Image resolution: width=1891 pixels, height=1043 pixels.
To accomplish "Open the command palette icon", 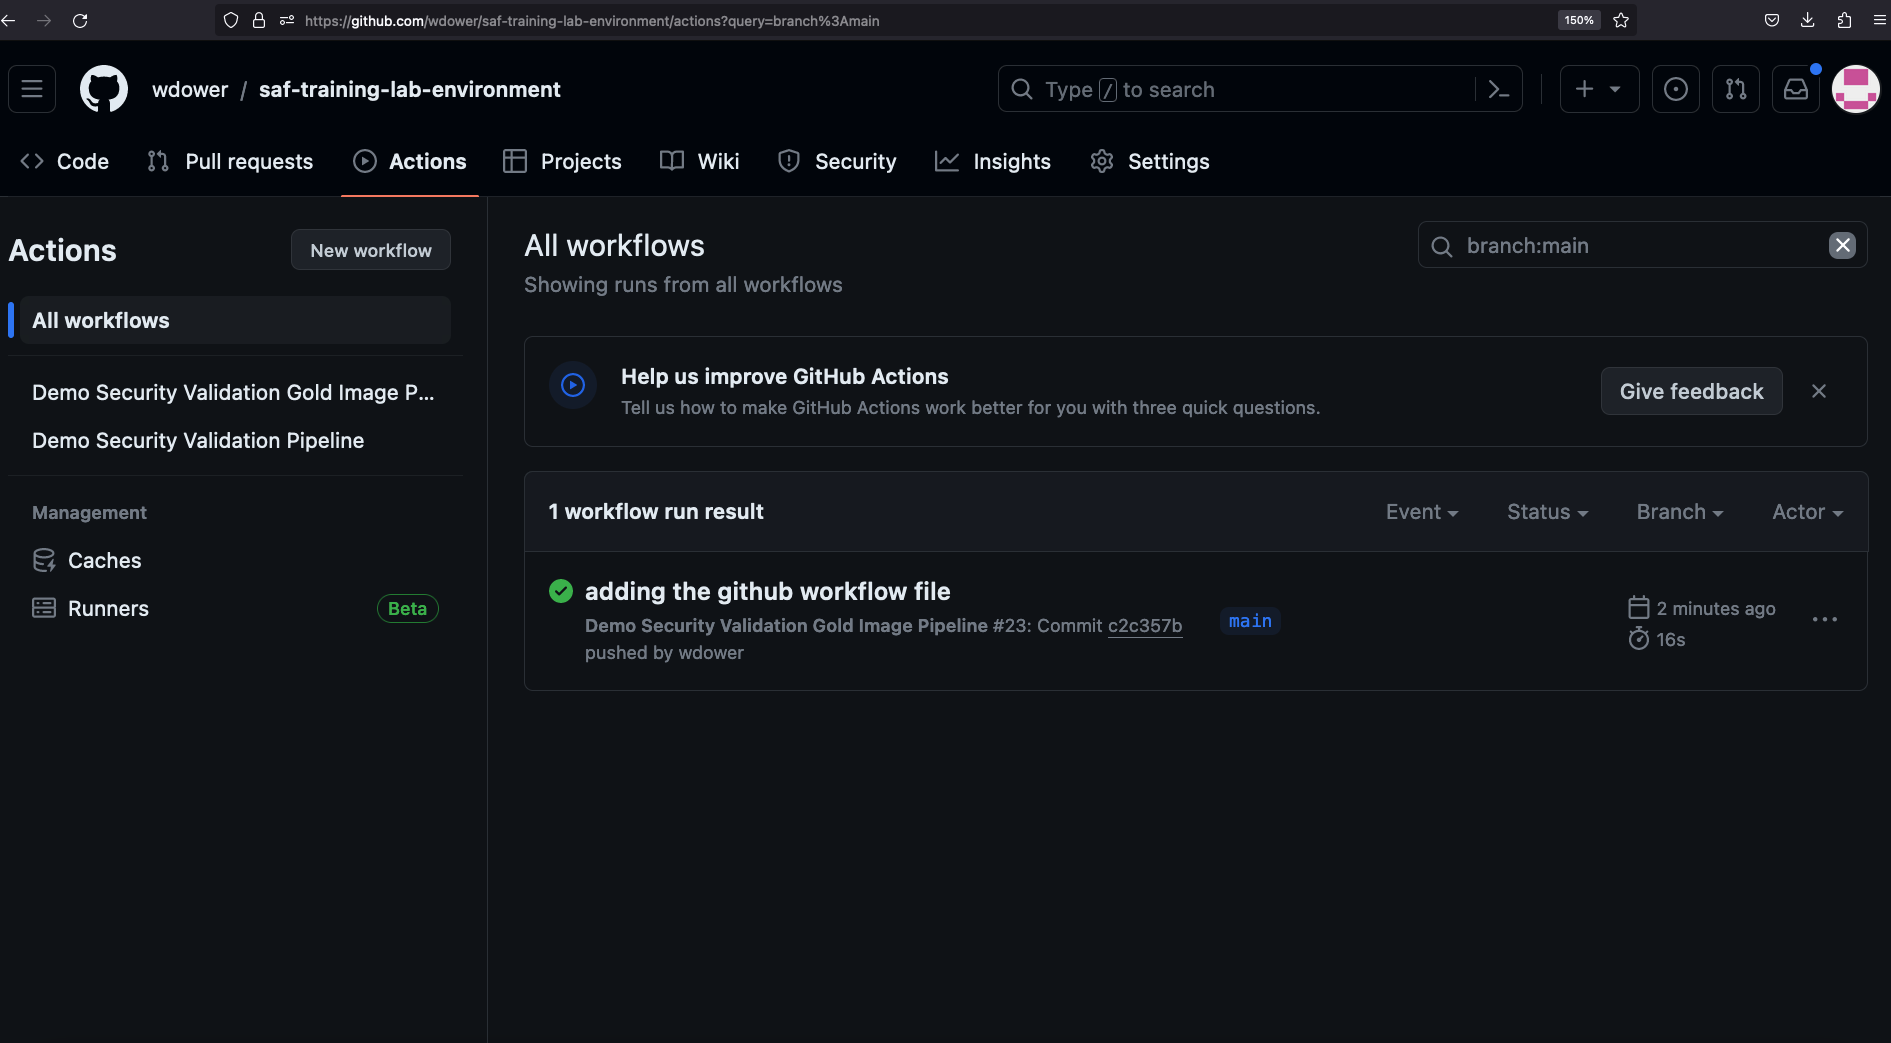I will tap(1498, 90).
